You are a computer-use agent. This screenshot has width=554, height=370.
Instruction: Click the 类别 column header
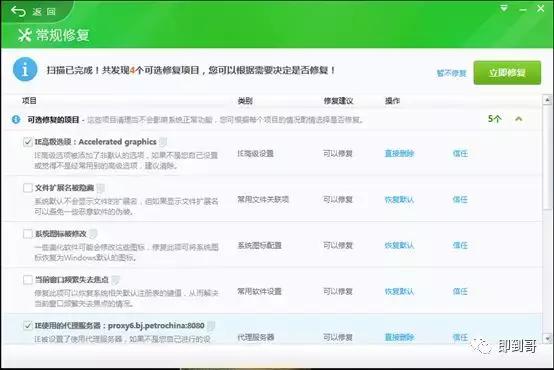245,101
